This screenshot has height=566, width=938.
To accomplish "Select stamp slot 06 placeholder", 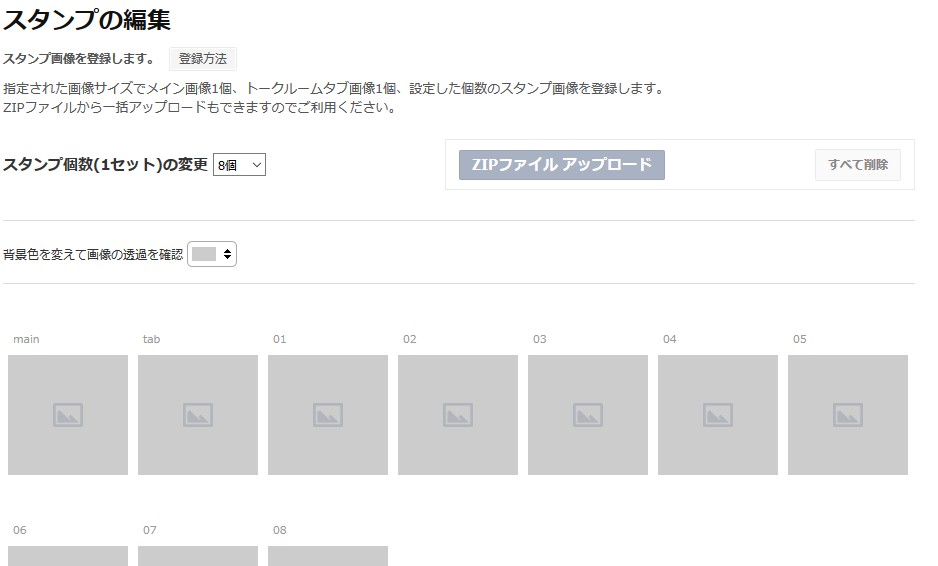I will (68, 556).
